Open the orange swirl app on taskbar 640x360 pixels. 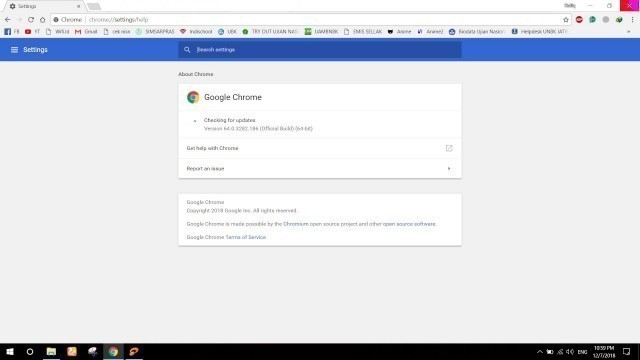coord(134,351)
